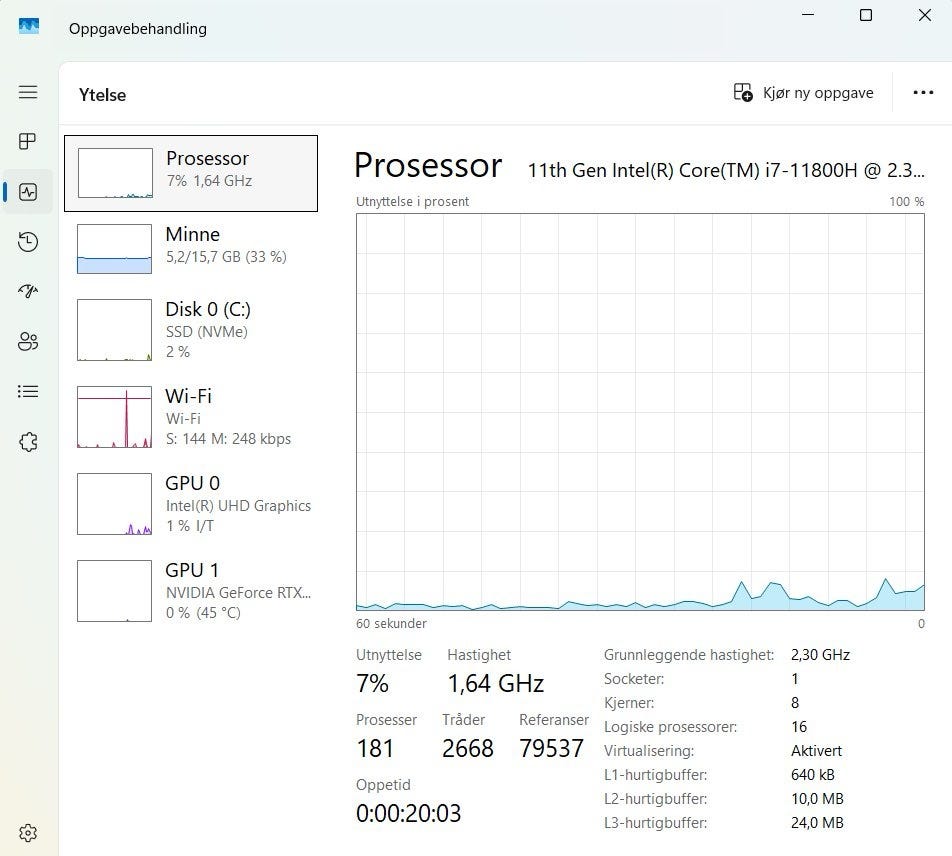Click the Kjør ny oppgave icon
Screen dimensions: 952x856
pyautogui.click(x=743, y=92)
